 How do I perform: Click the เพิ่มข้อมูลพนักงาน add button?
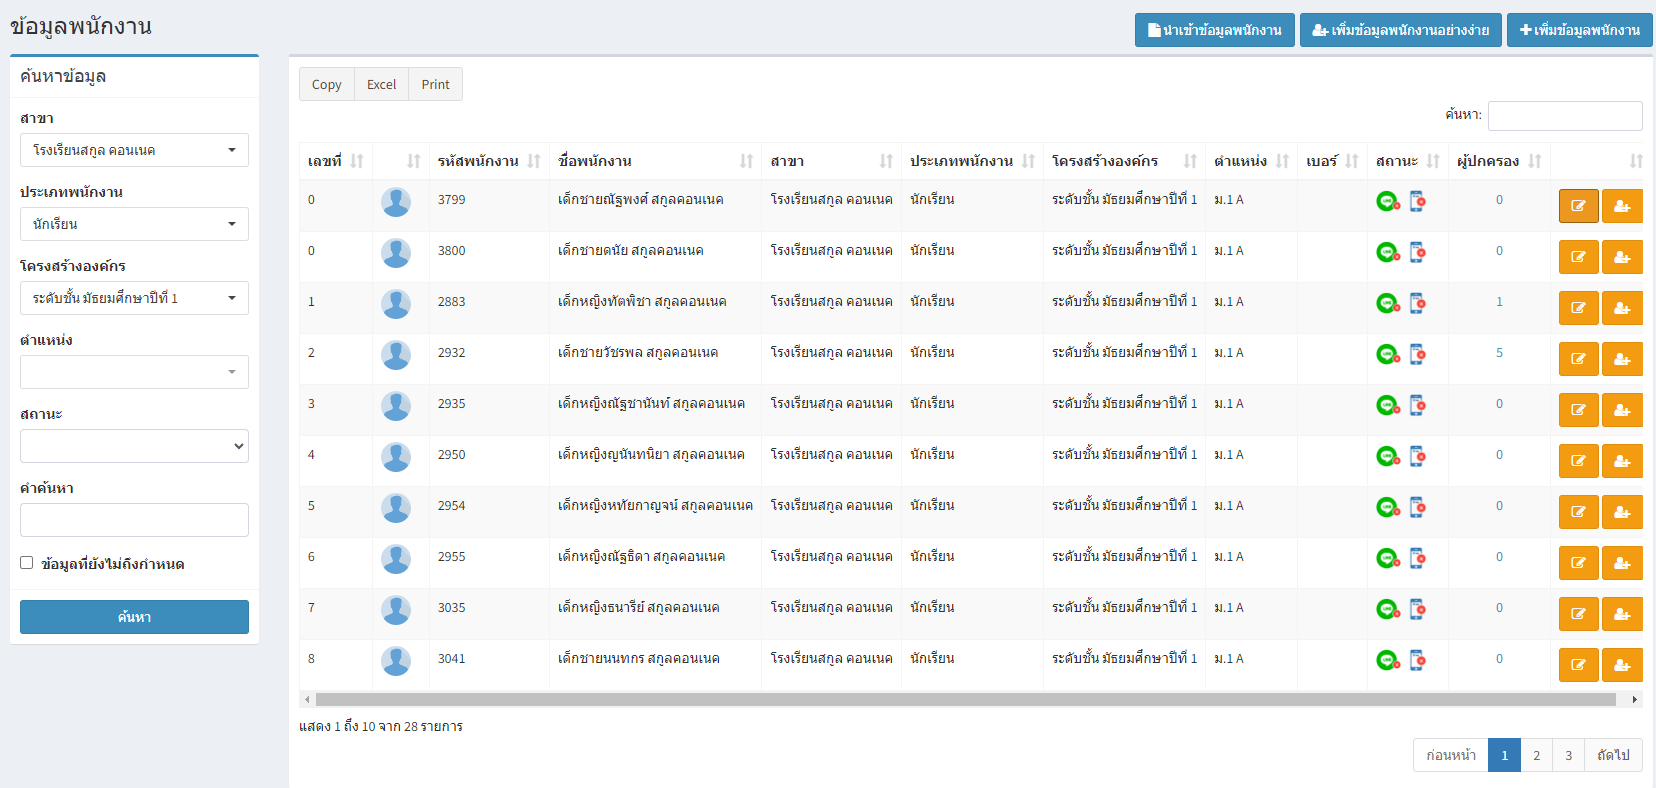pyautogui.click(x=1580, y=30)
